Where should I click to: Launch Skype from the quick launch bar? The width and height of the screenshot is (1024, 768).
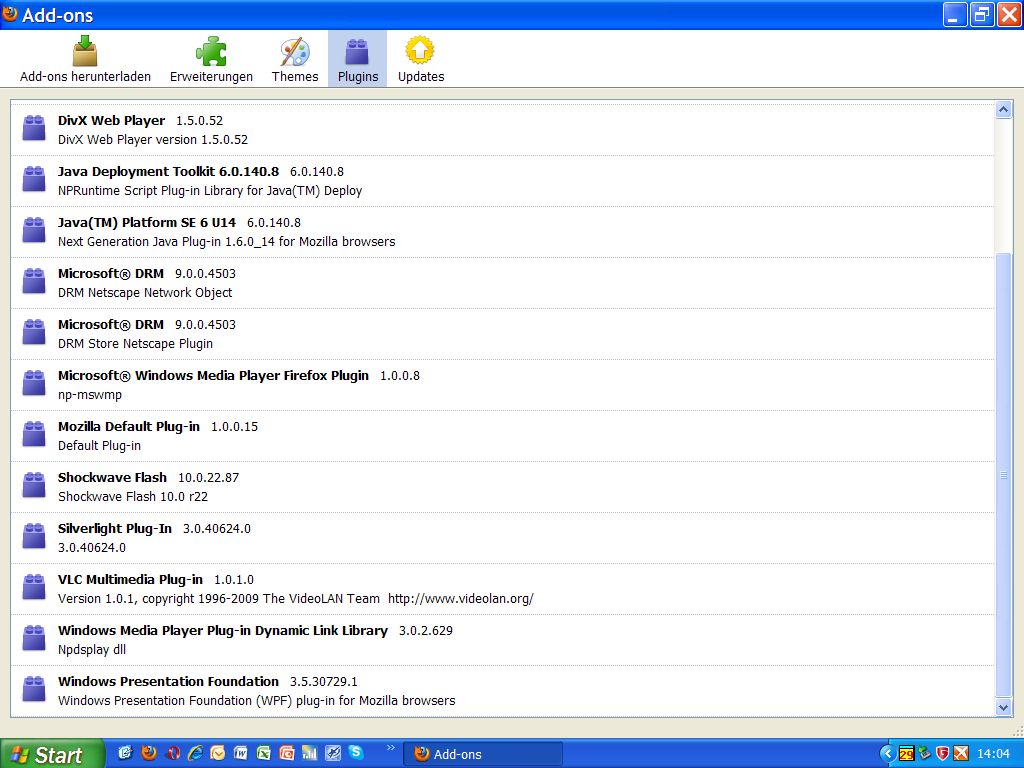(x=356, y=752)
